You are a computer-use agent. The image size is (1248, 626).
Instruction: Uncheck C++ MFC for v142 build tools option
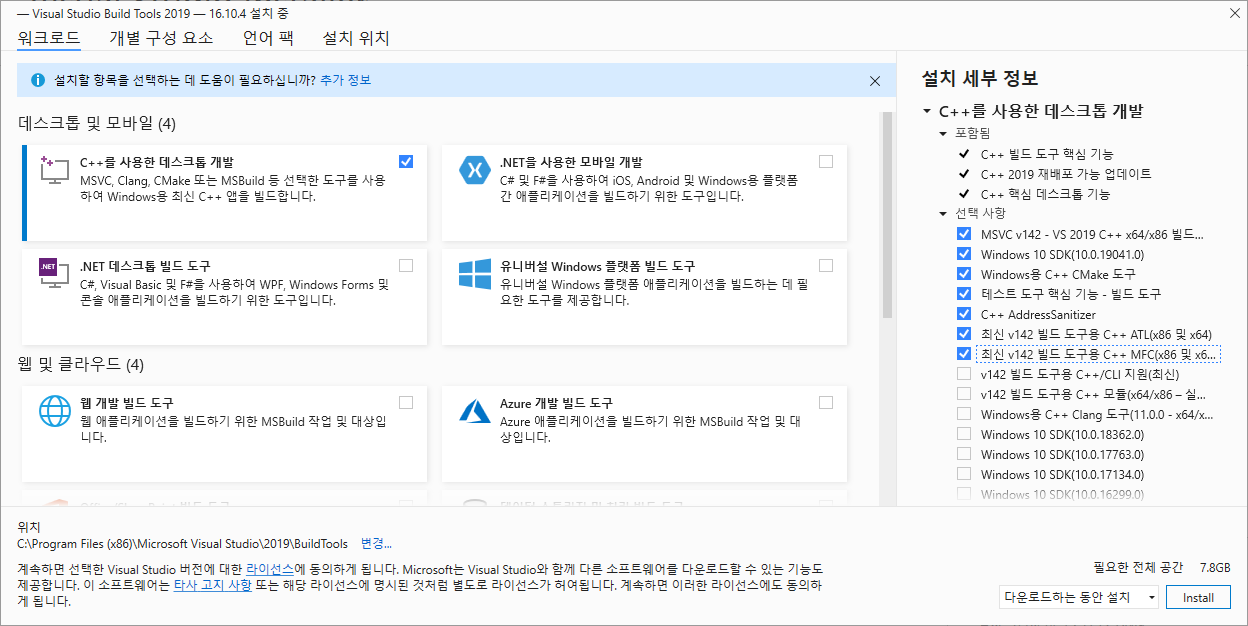pyautogui.click(x=964, y=354)
